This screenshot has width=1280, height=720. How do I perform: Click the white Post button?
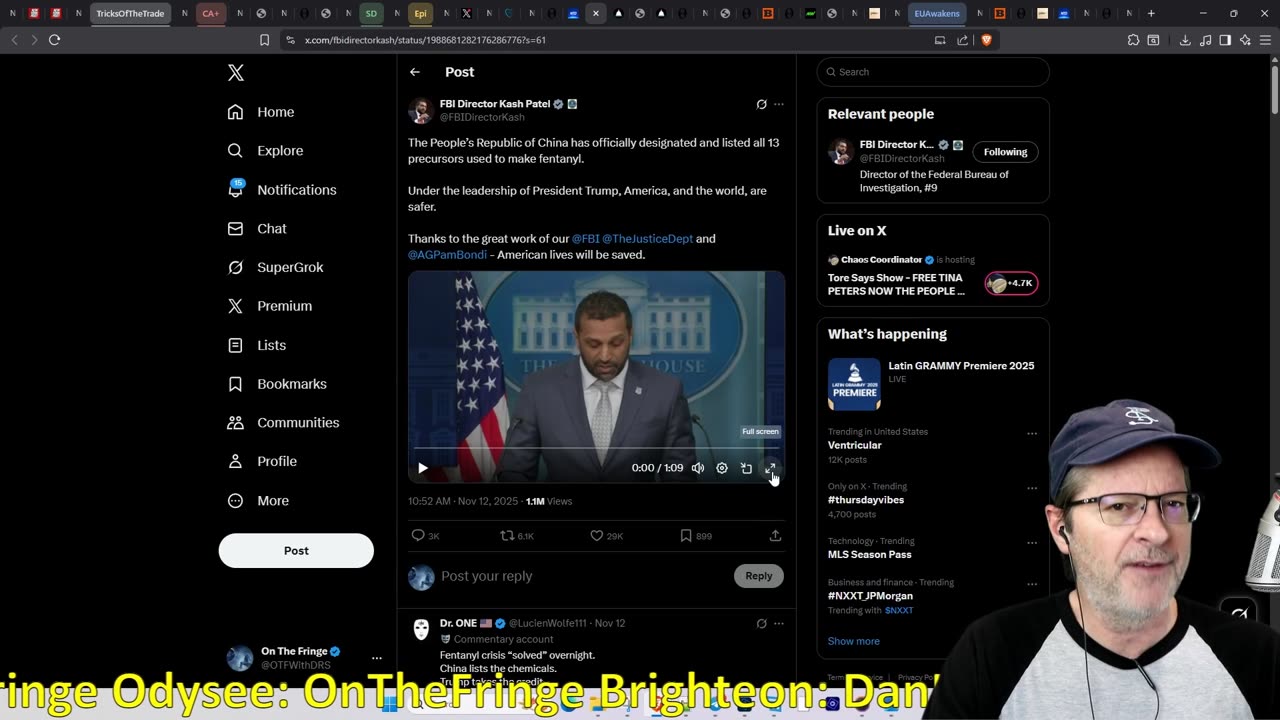[296, 551]
